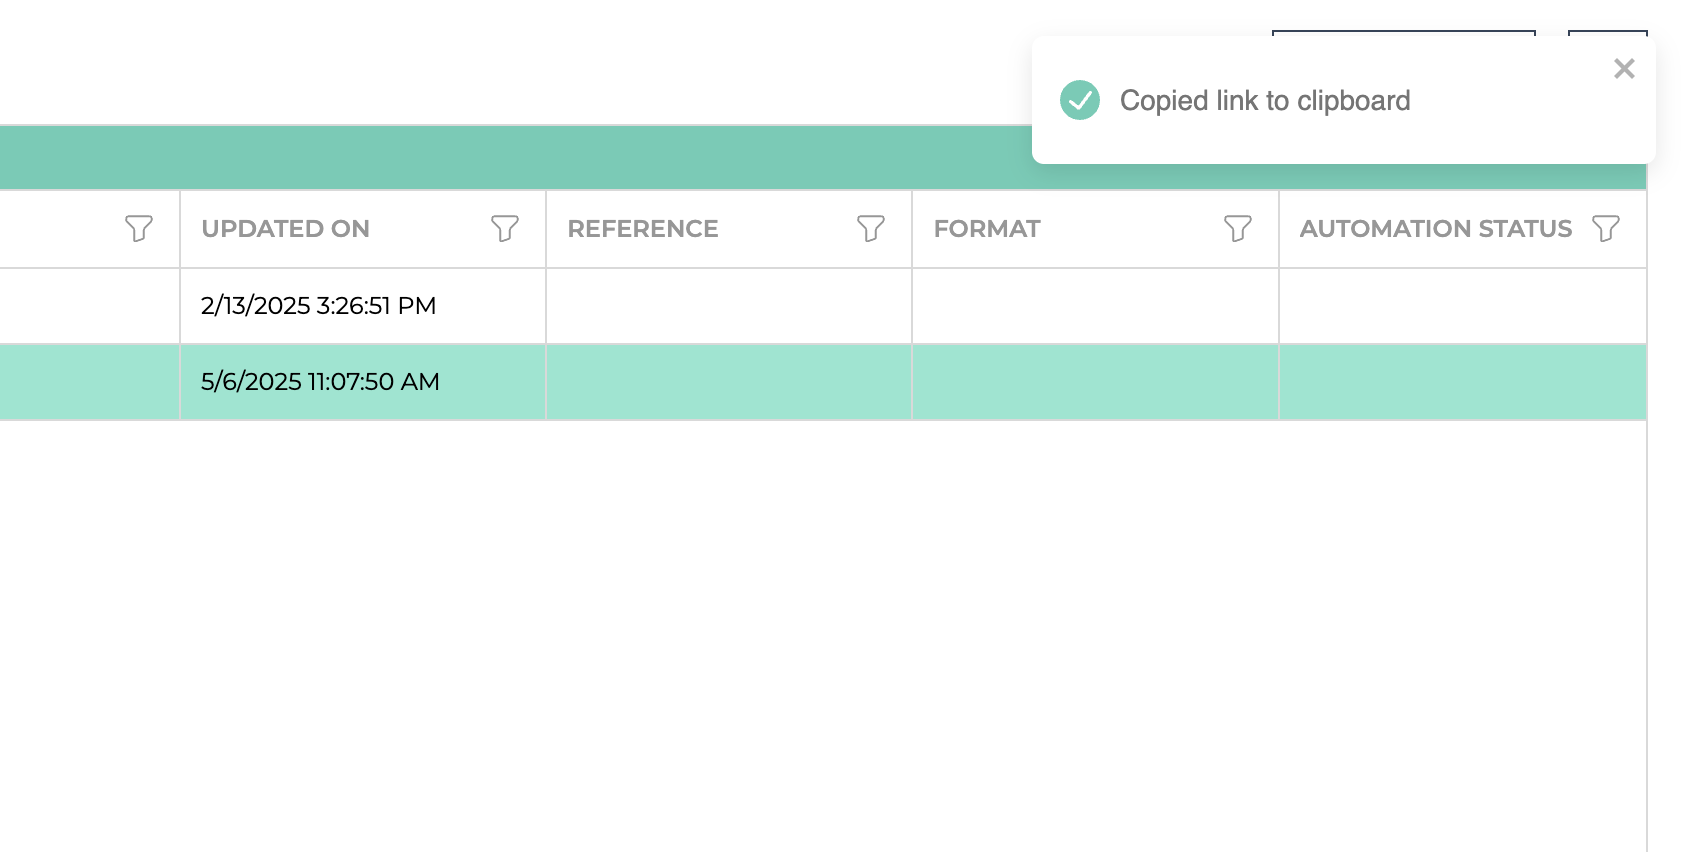
Task: Click the Copied link to clipboard message
Action: 1265,101
